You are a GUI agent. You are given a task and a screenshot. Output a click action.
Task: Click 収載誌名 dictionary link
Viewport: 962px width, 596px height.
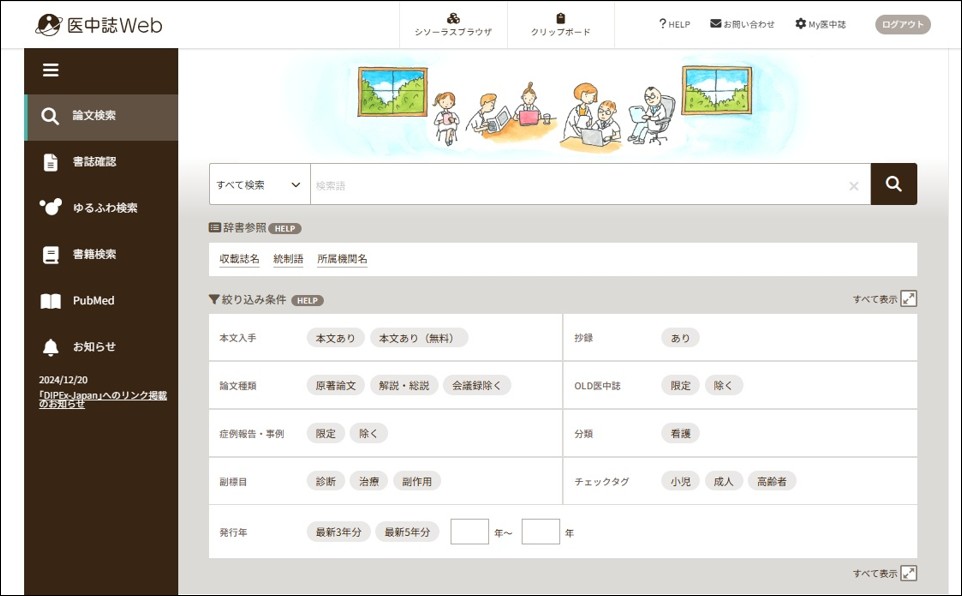[239, 259]
